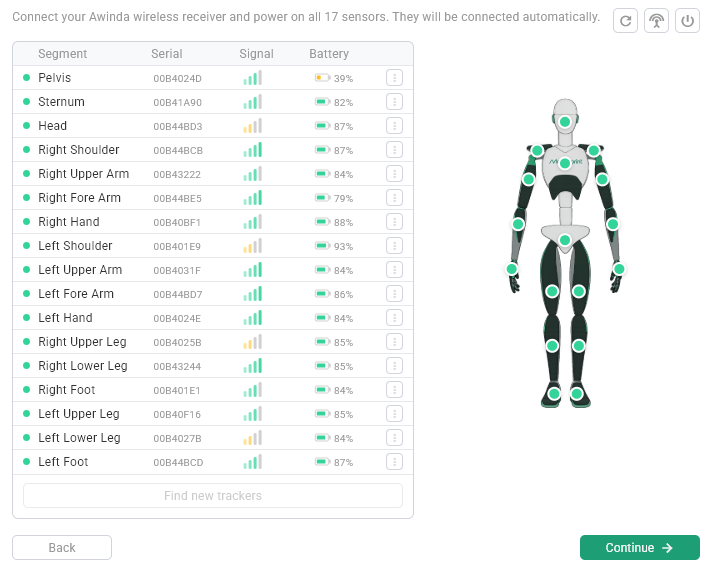Screen dimensions: 711x572
Task: Open options menu for Right Shoulder row
Action: 394,150
